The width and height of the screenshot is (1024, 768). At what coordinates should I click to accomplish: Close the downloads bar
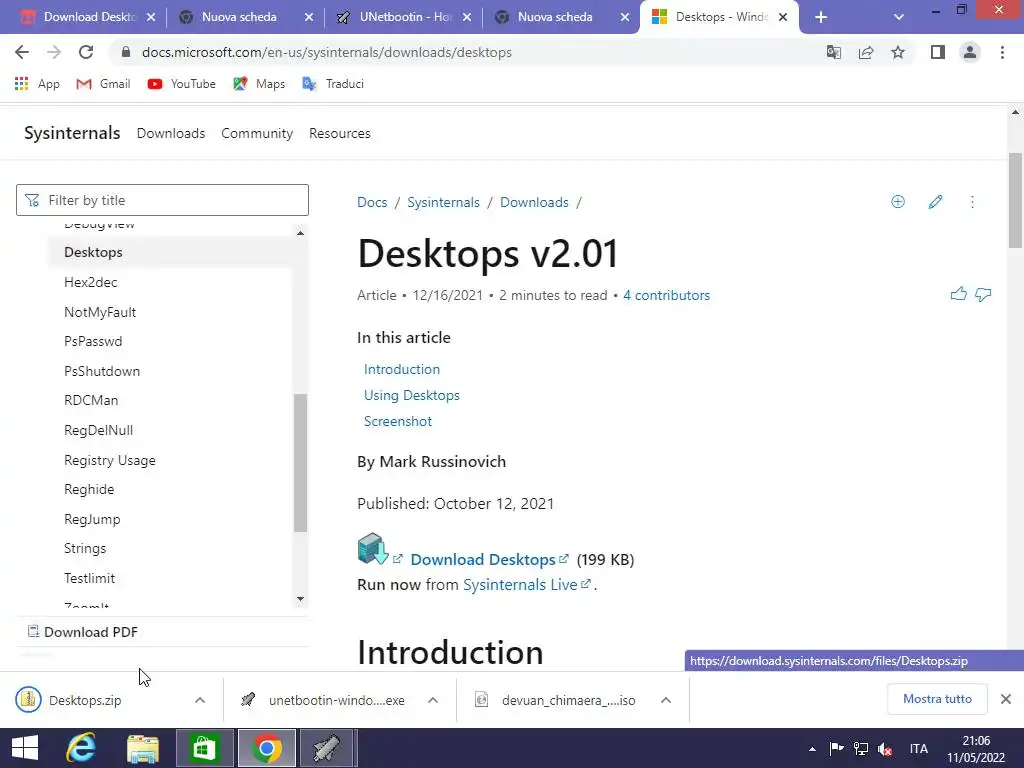pyautogui.click(x=1006, y=699)
